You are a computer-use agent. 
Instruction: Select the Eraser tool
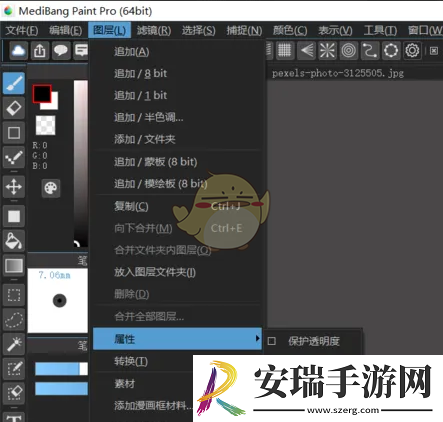[x=14, y=108]
